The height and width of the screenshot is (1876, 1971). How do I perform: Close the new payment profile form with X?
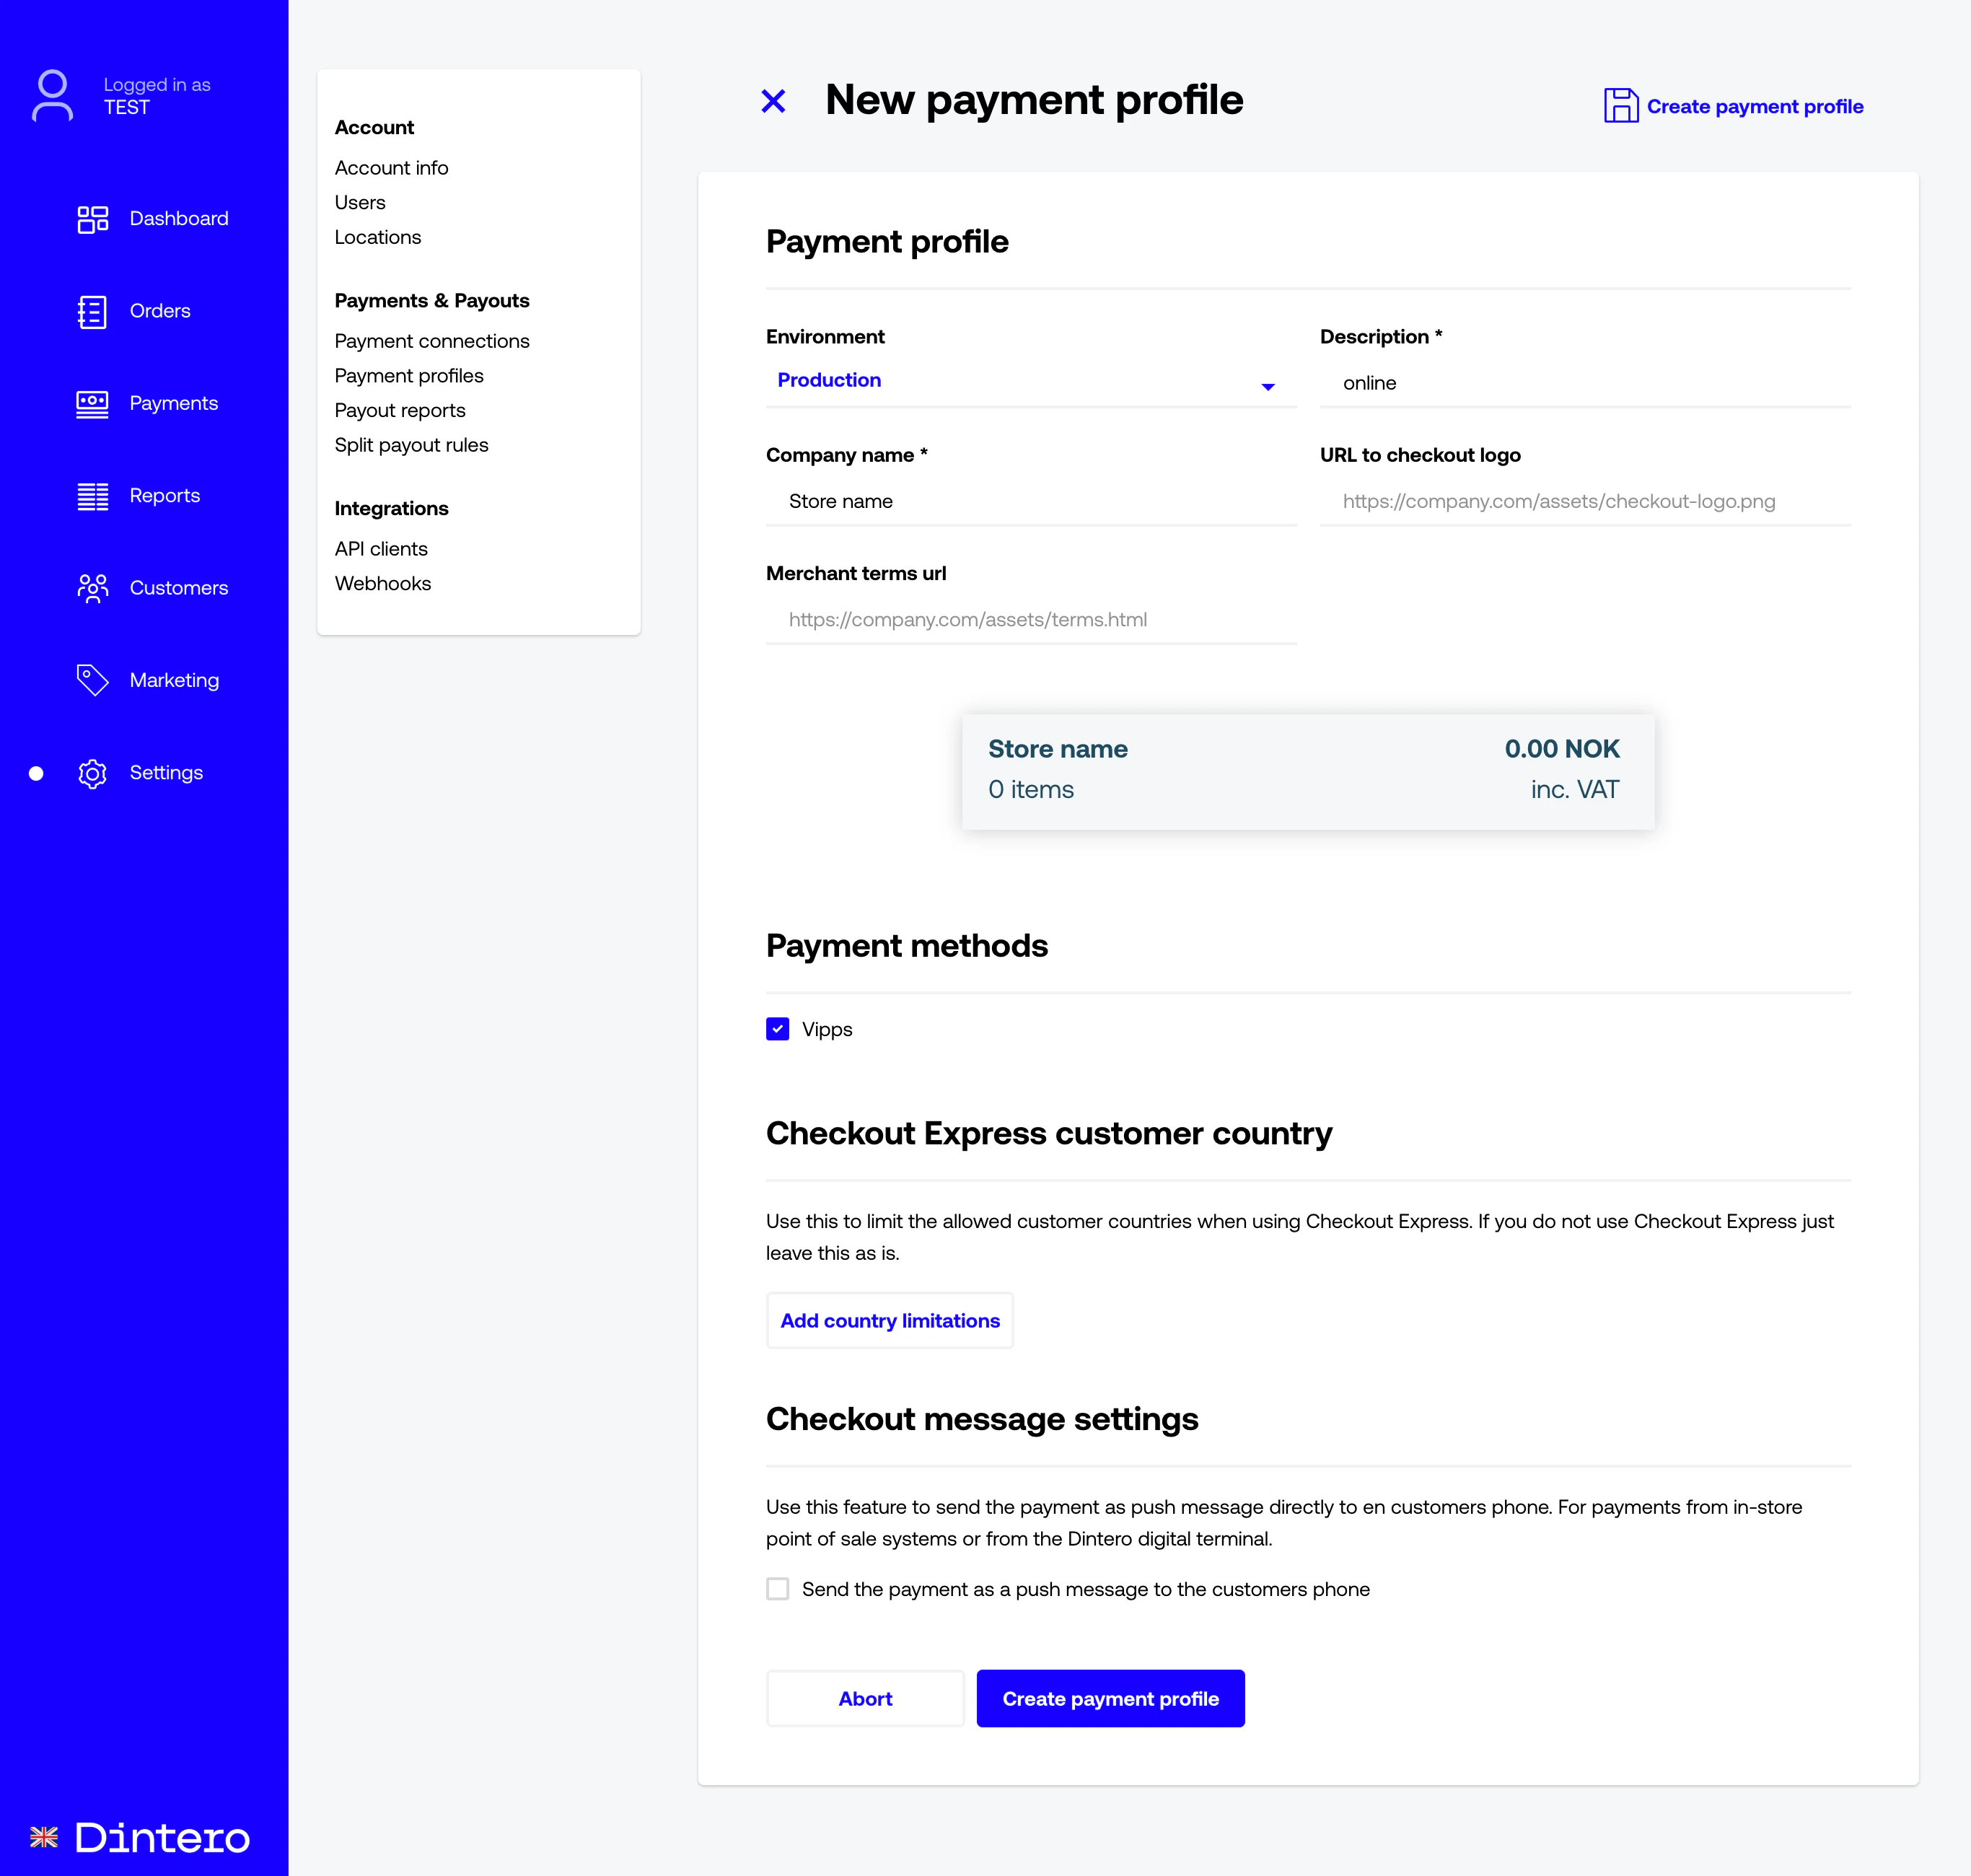tap(773, 101)
